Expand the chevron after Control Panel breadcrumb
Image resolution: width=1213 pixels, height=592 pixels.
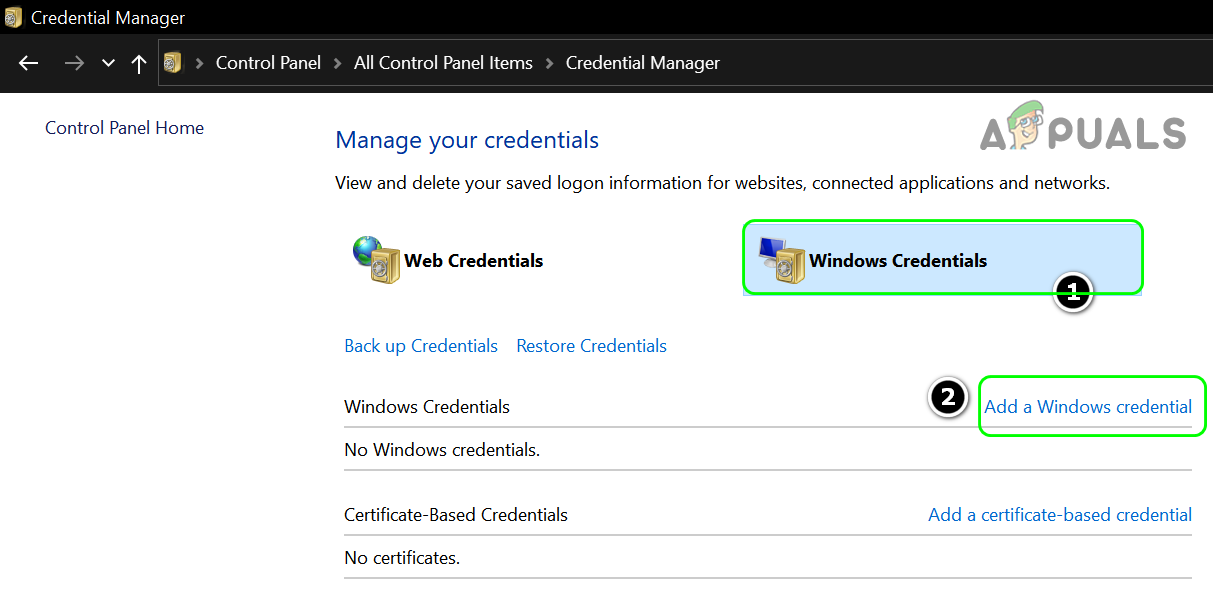(338, 63)
